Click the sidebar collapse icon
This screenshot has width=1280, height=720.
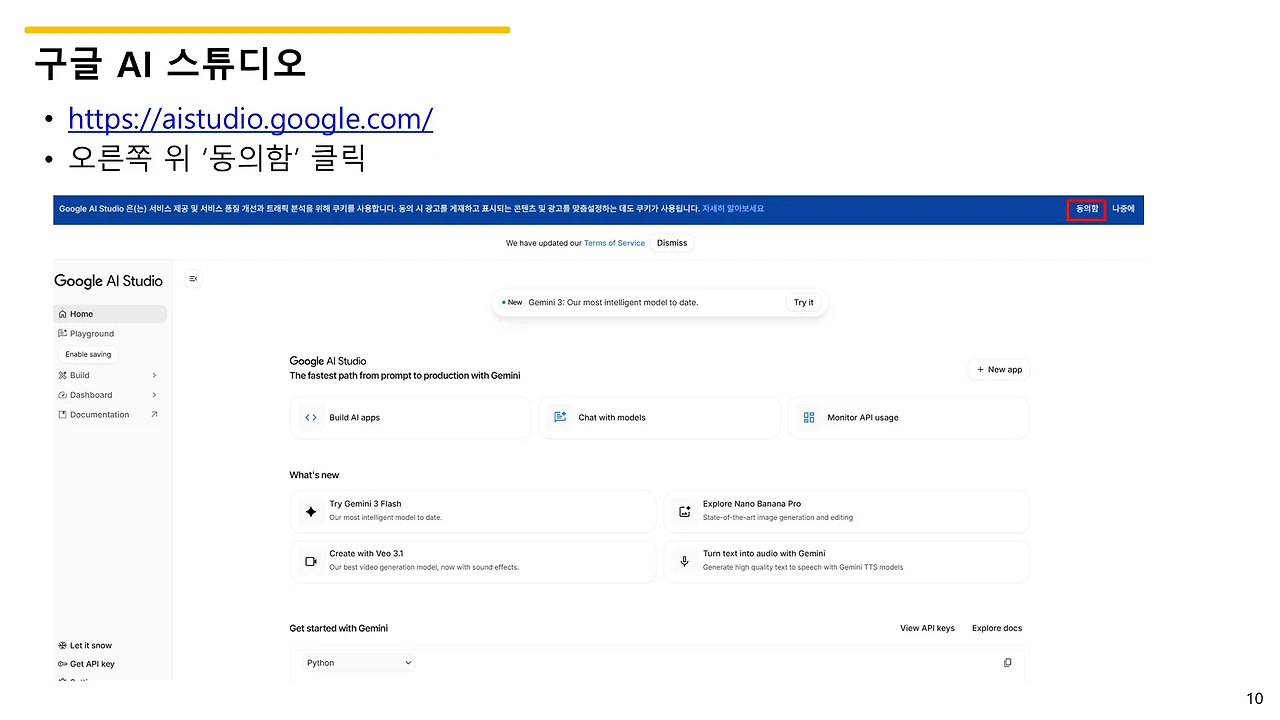pos(193,279)
